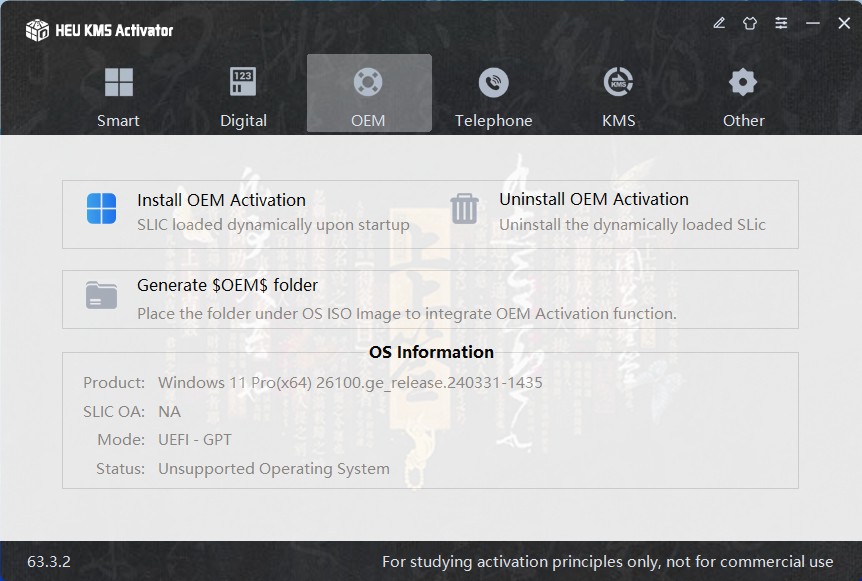Viewport: 862px width, 581px height.
Task: Open the skin theme shirt icon
Action: pos(750,23)
